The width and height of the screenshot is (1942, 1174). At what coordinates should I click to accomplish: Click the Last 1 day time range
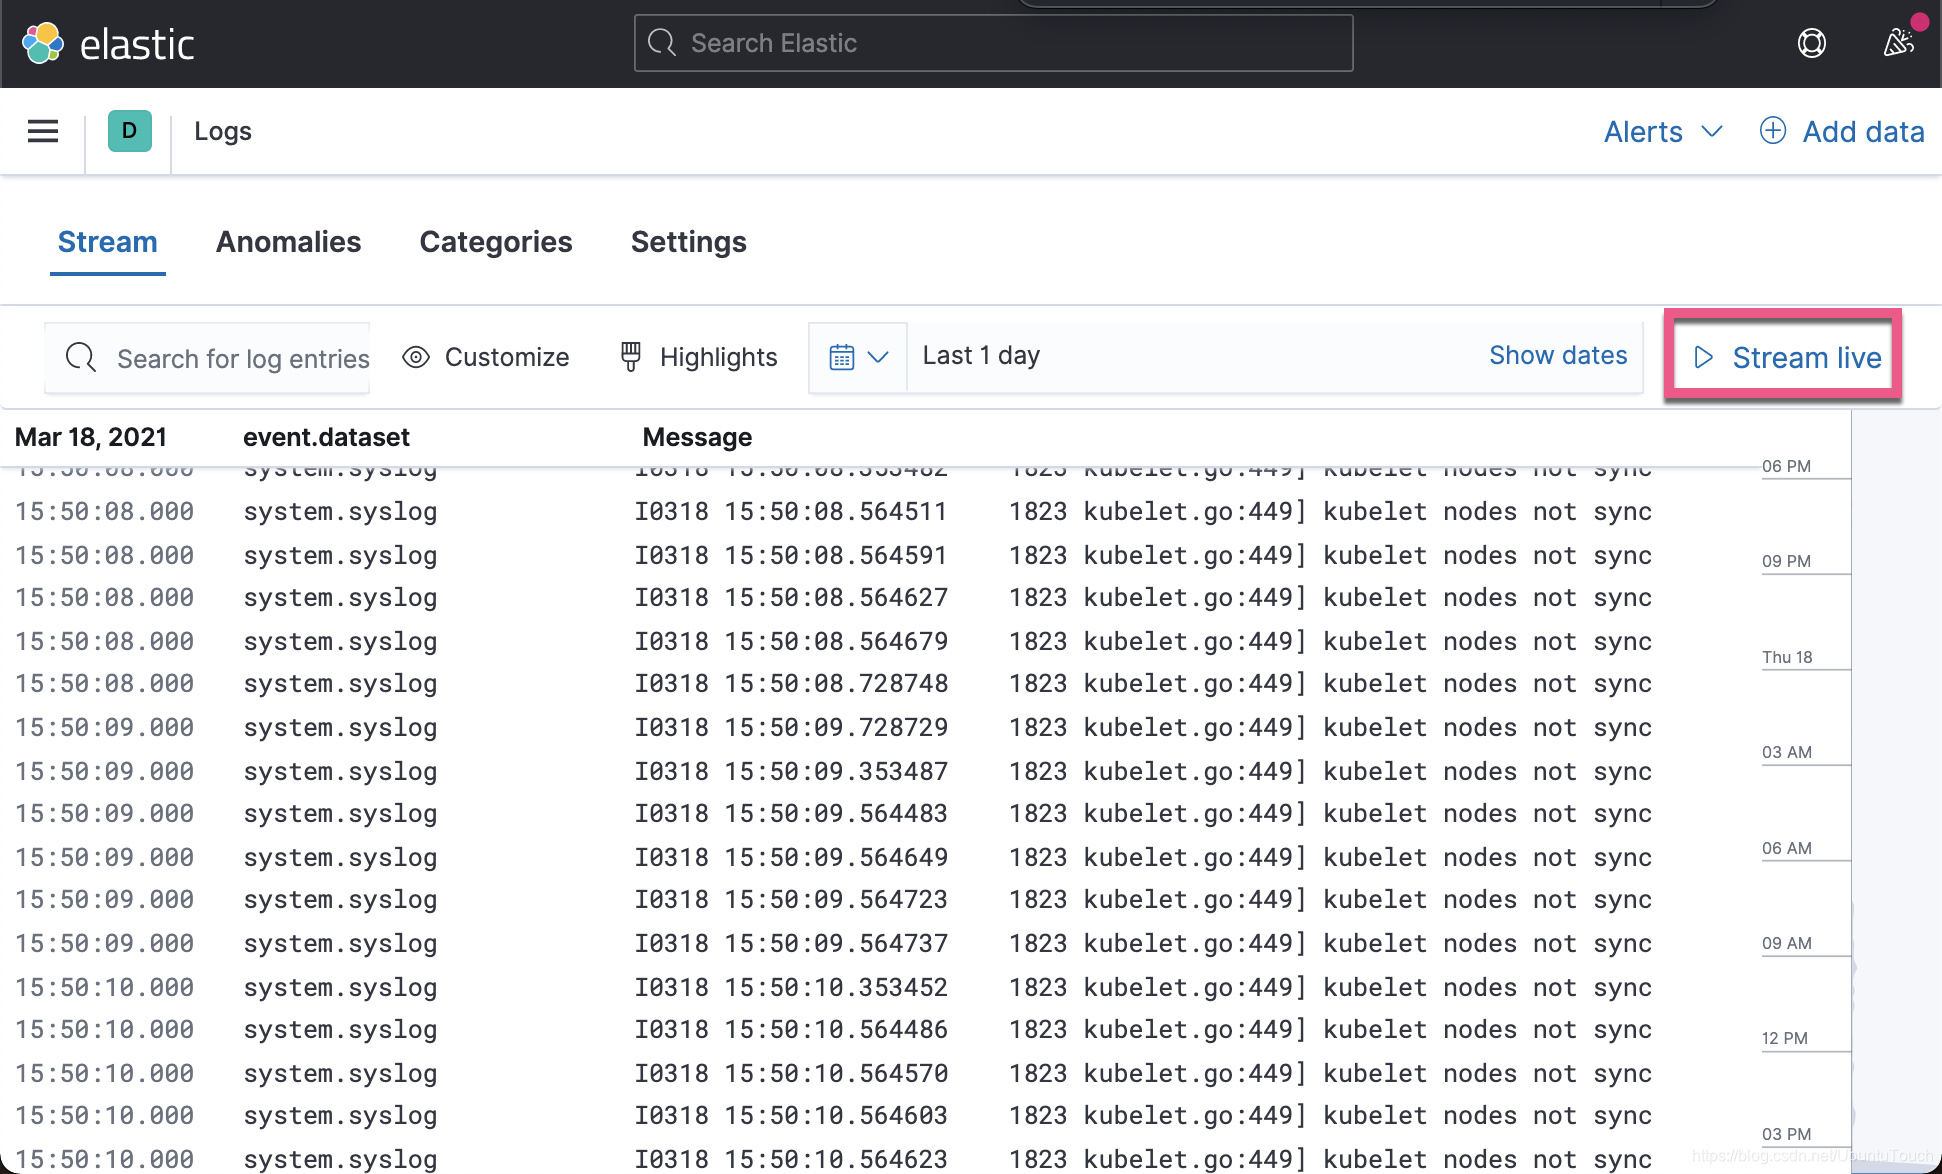click(981, 356)
